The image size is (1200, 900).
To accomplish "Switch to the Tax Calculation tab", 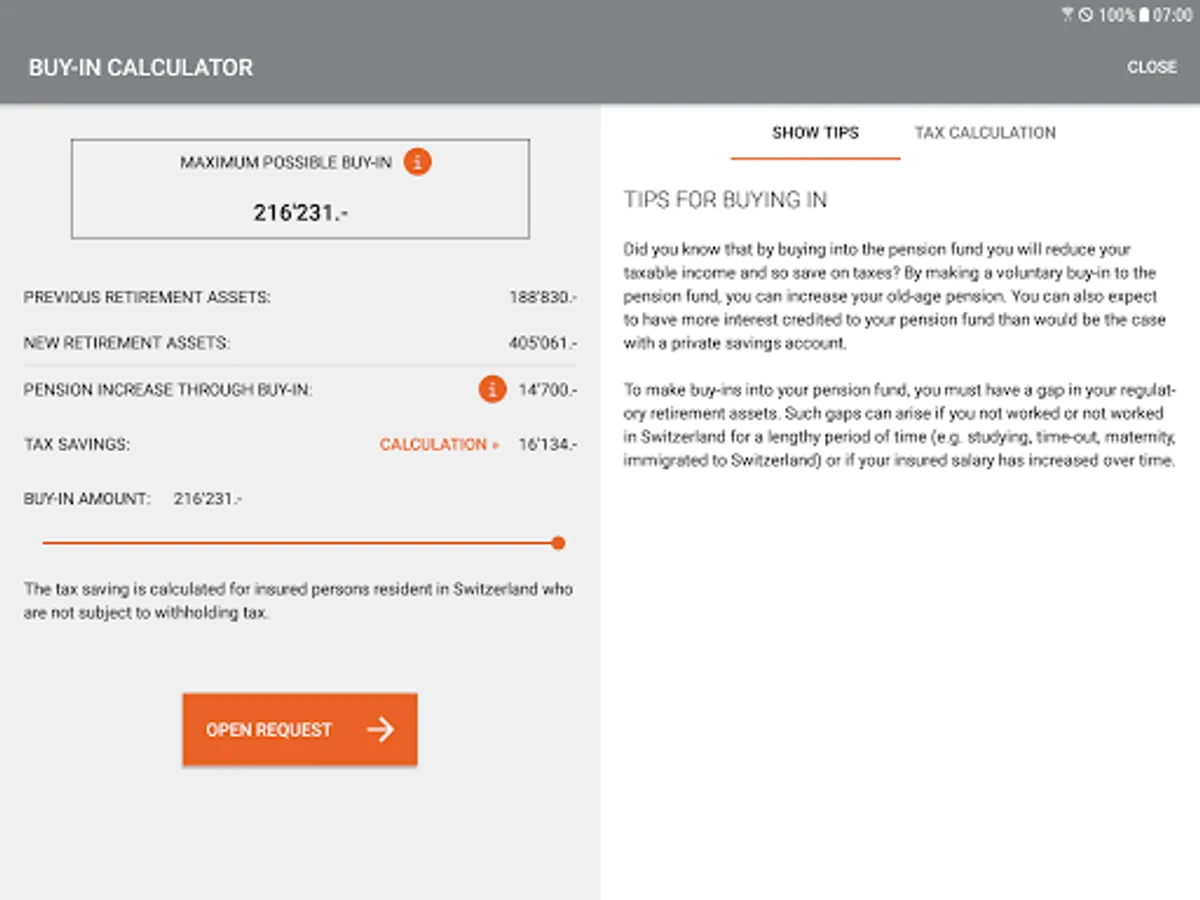I will 985,132.
